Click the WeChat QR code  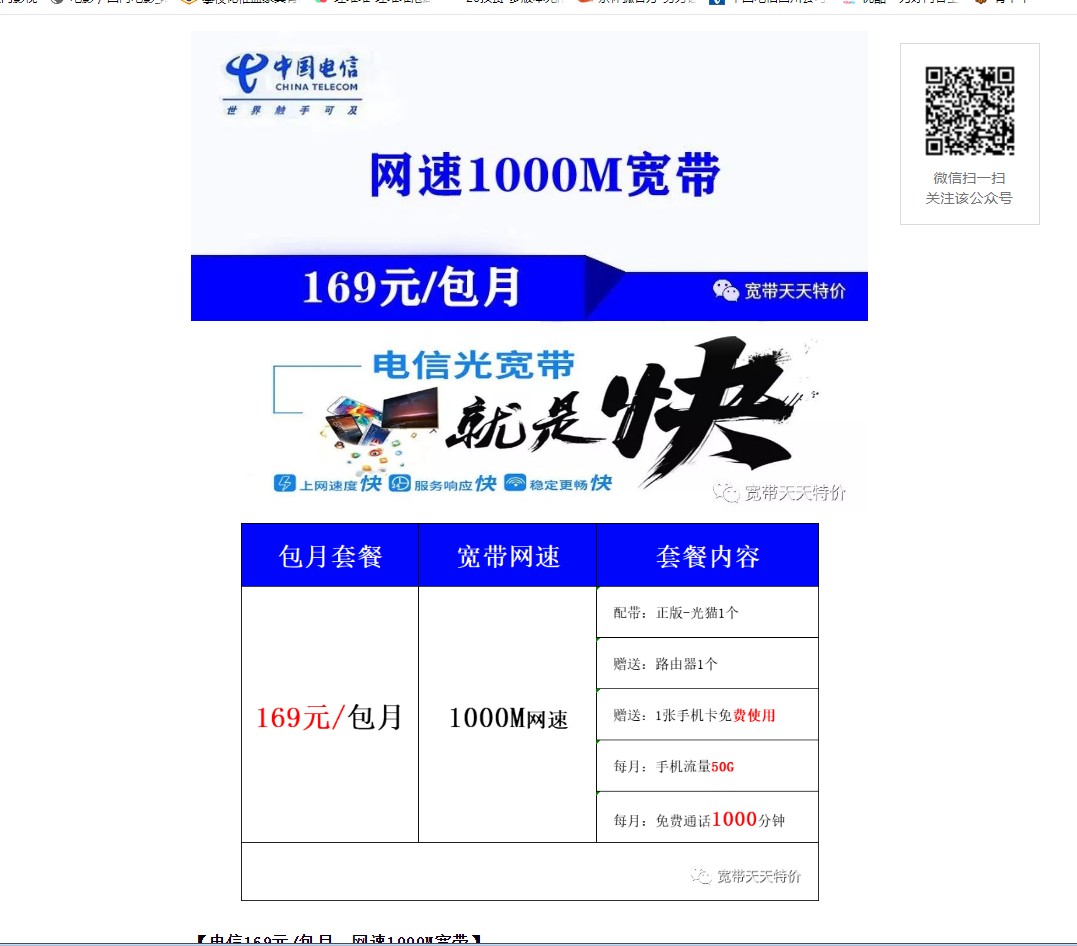pos(969,111)
